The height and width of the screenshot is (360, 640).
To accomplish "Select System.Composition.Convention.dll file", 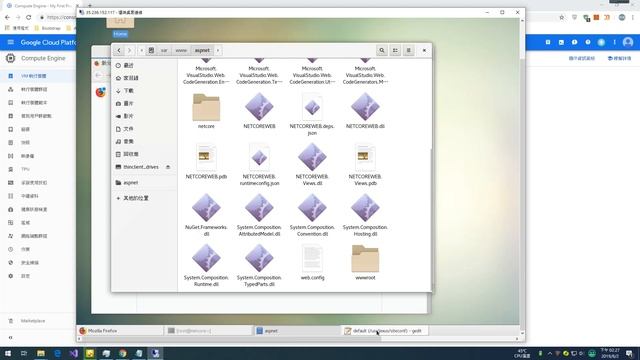I will 312,215.
